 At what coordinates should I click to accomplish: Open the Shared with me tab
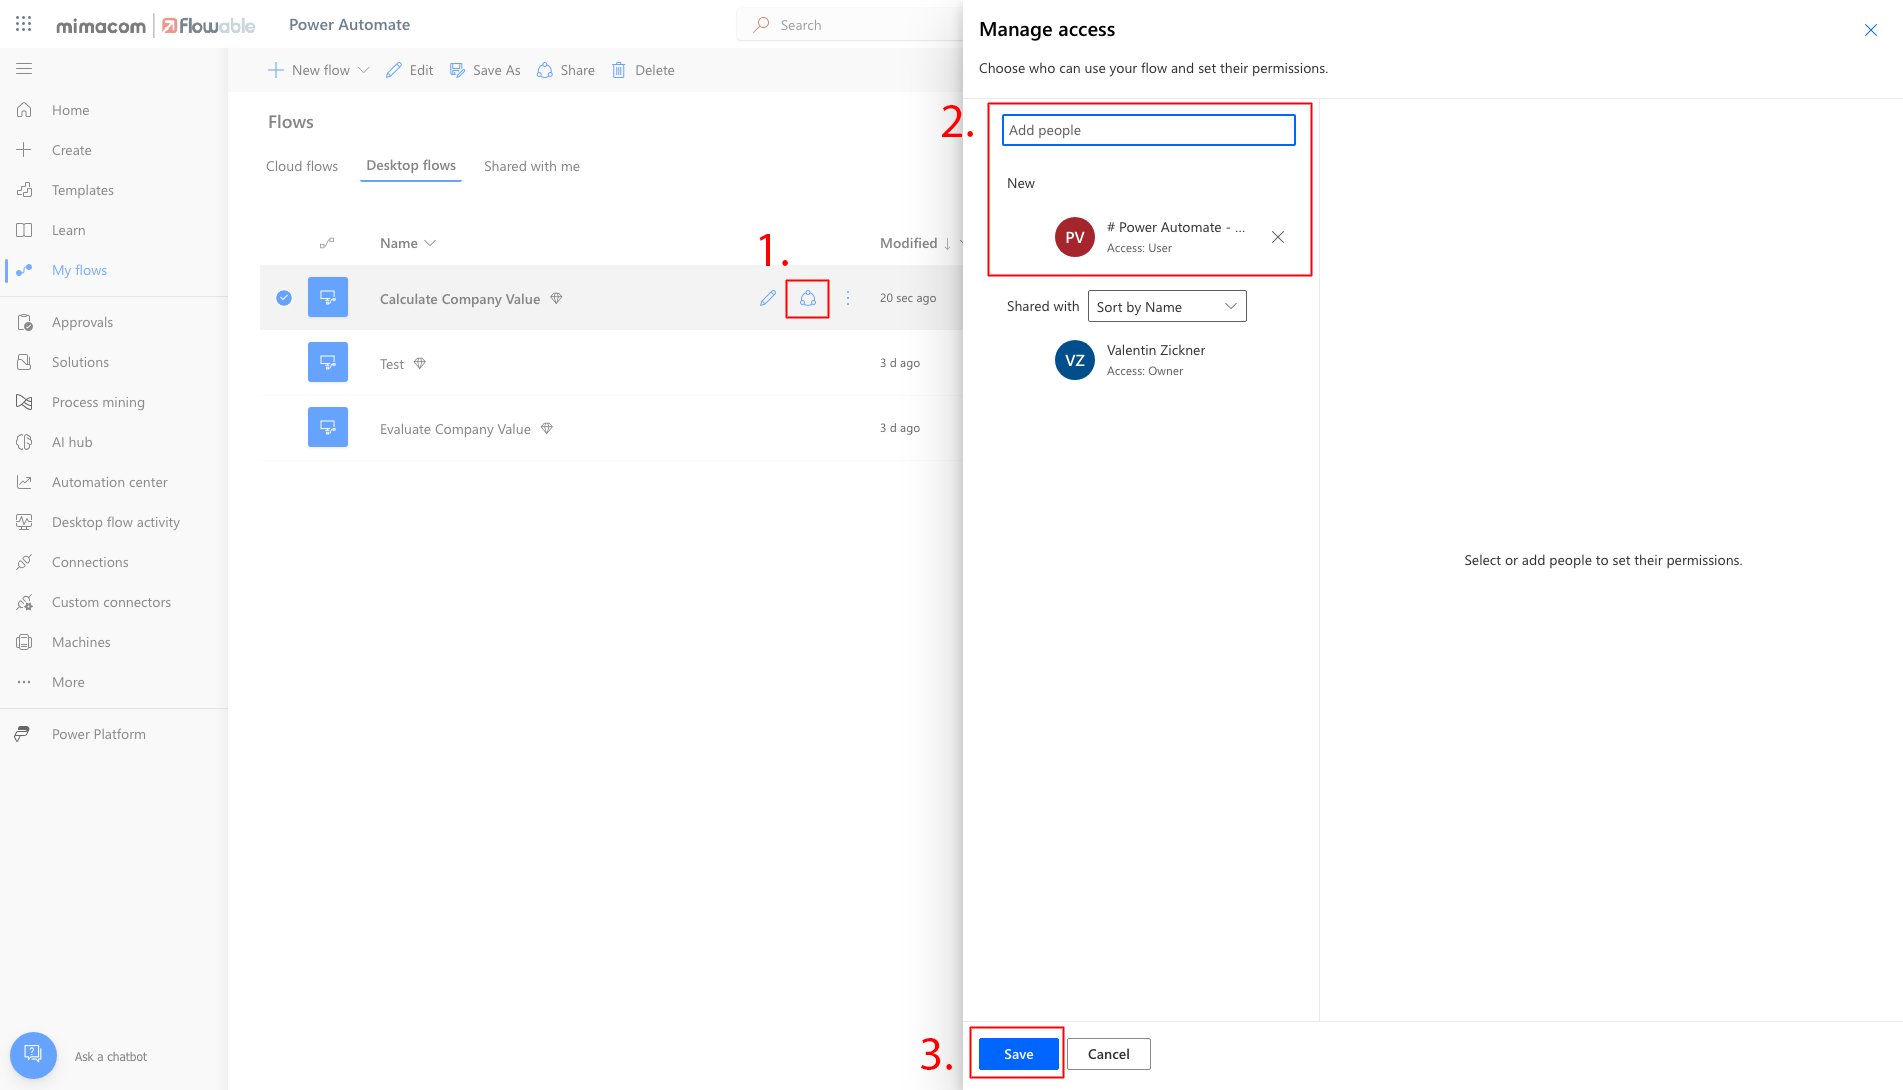(531, 166)
